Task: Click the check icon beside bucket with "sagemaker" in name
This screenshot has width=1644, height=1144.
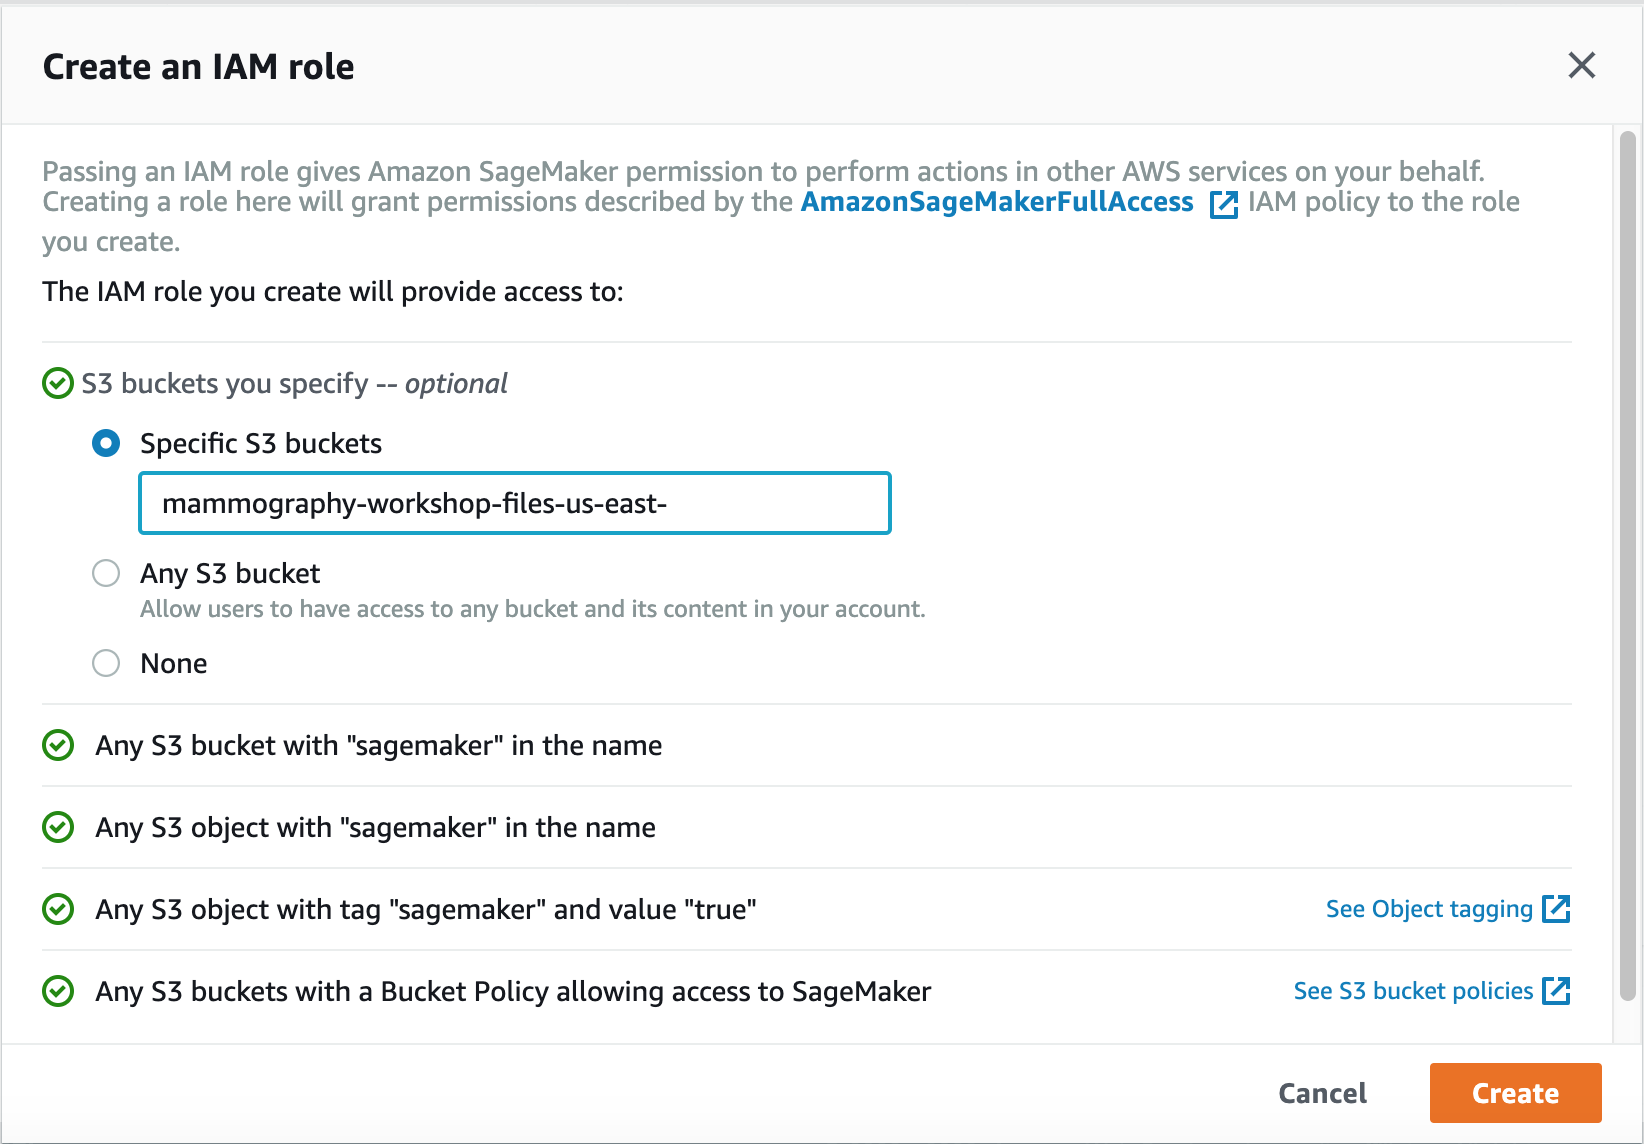Action: 58,746
